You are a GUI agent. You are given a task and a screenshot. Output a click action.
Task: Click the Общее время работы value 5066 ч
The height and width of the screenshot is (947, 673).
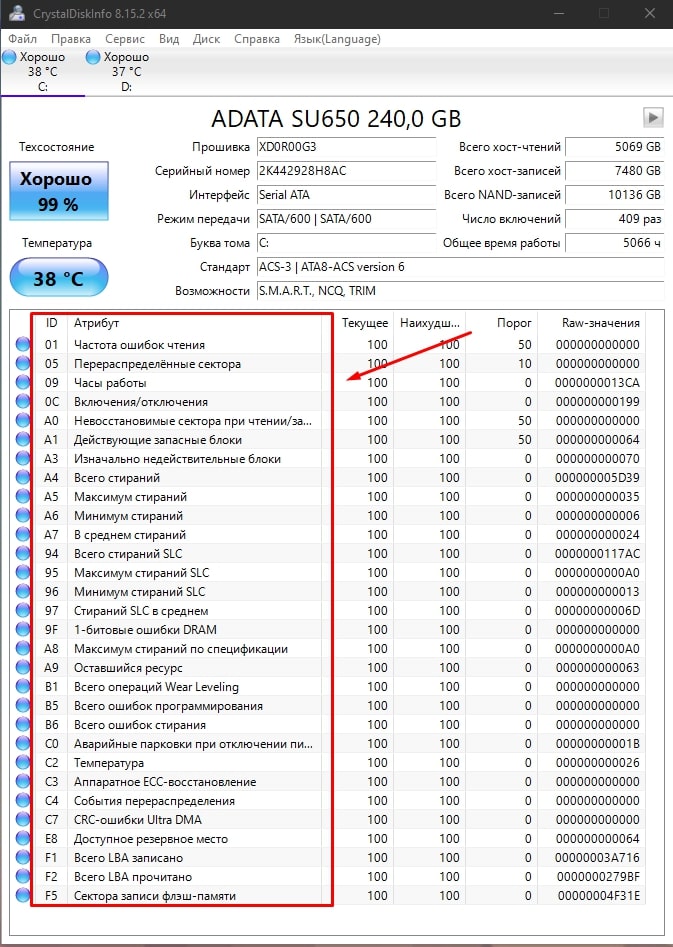coord(615,243)
